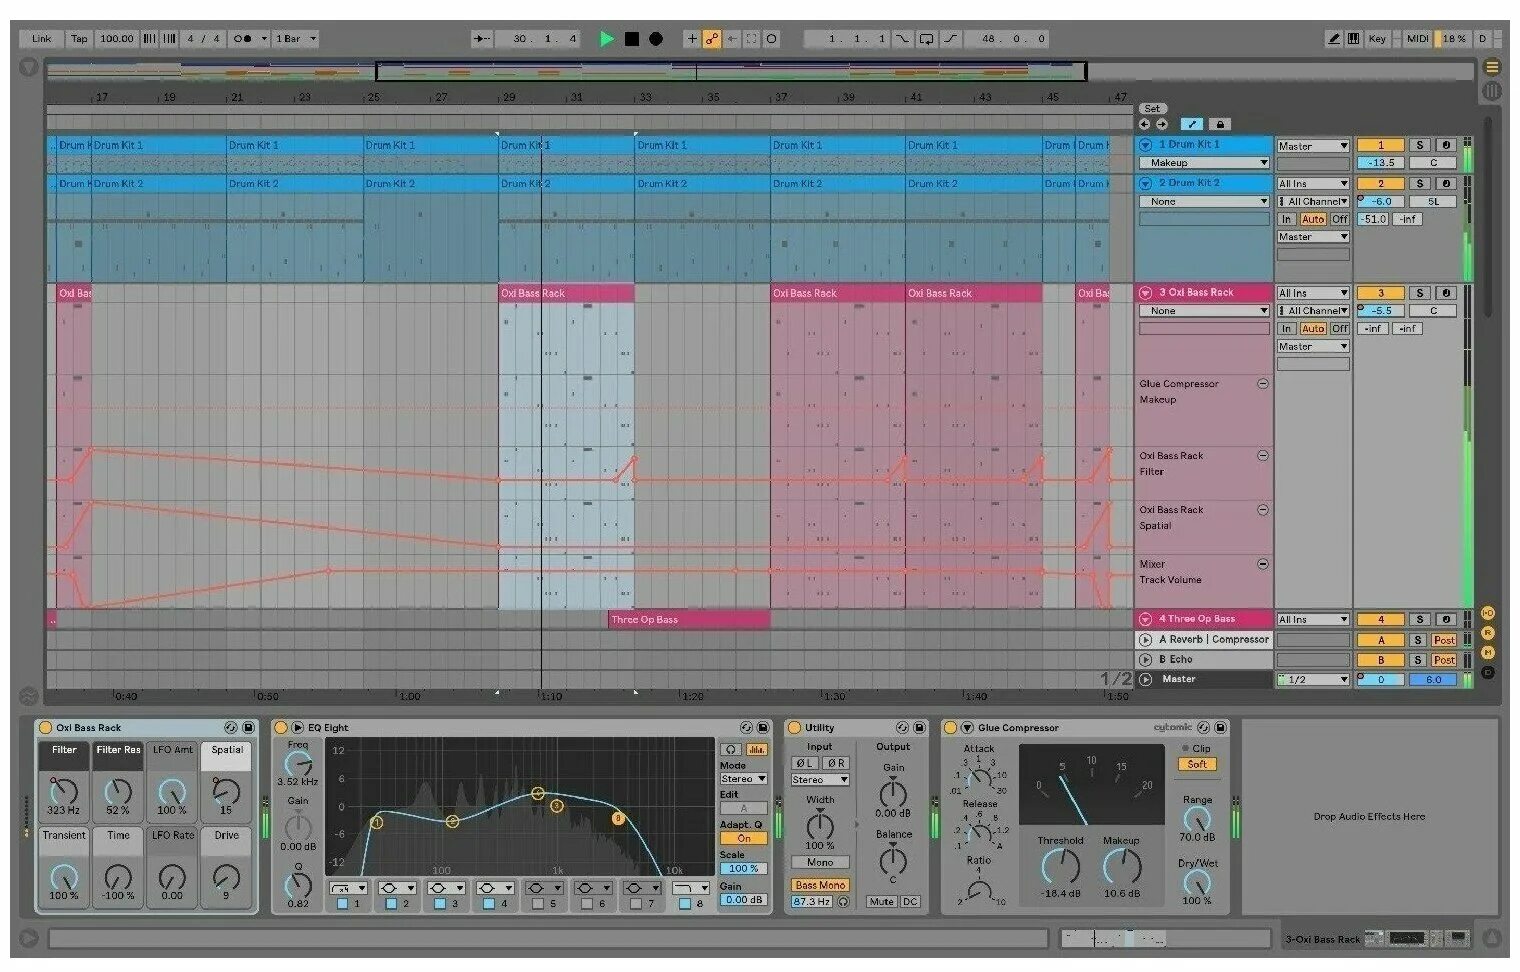This screenshot has width=1520, height=972.
Task: Toggle the Automation Mode button
Action: [x=1191, y=124]
